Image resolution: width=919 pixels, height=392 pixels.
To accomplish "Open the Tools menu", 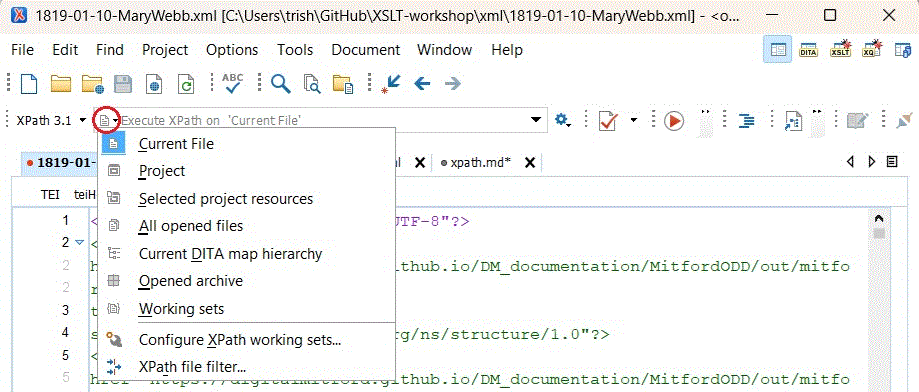I will (x=295, y=50).
